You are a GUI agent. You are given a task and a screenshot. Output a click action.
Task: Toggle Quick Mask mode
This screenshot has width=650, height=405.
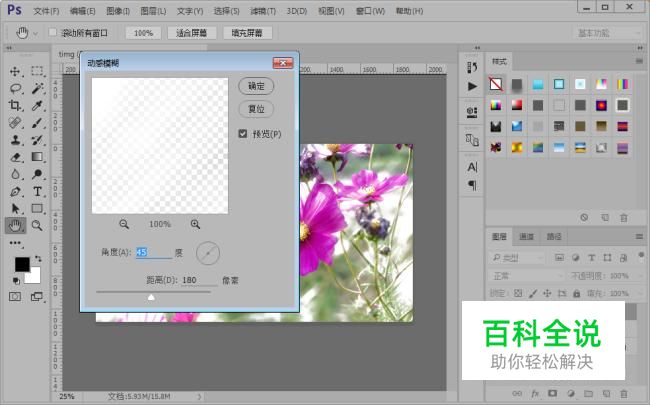[15, 296]
